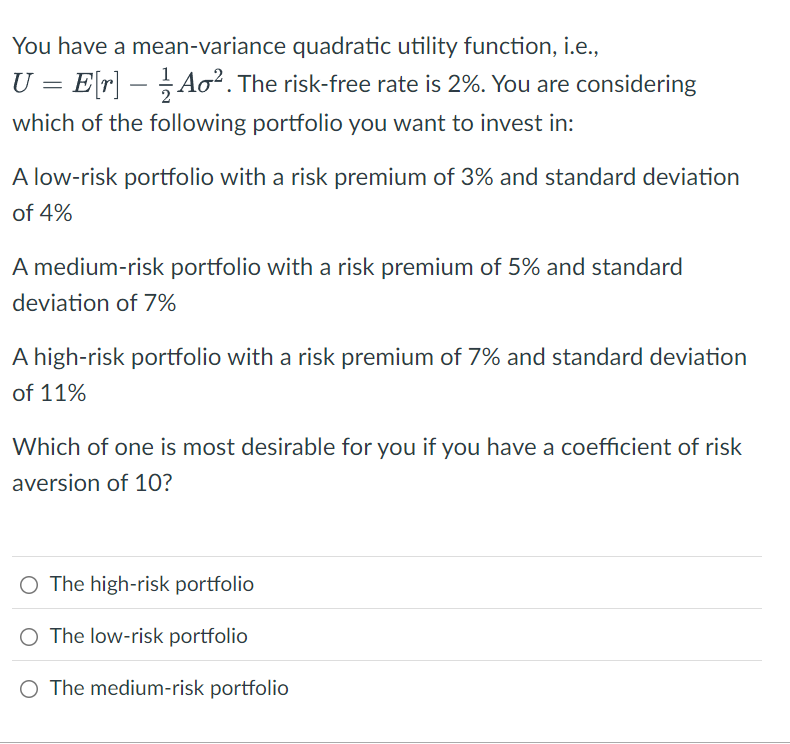790x744 pixels.
Task: Choose the medium-risk portfolio radio button
Action: point(29,689)
